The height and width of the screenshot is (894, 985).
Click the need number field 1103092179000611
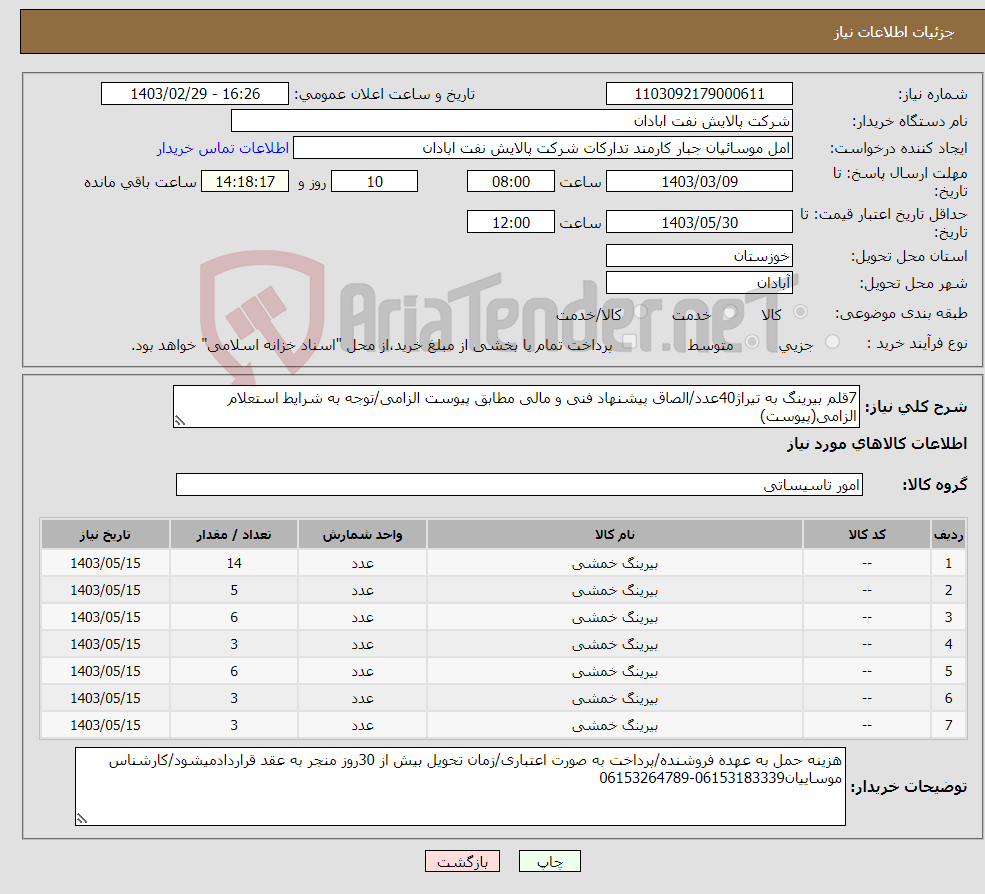(699, 94)
